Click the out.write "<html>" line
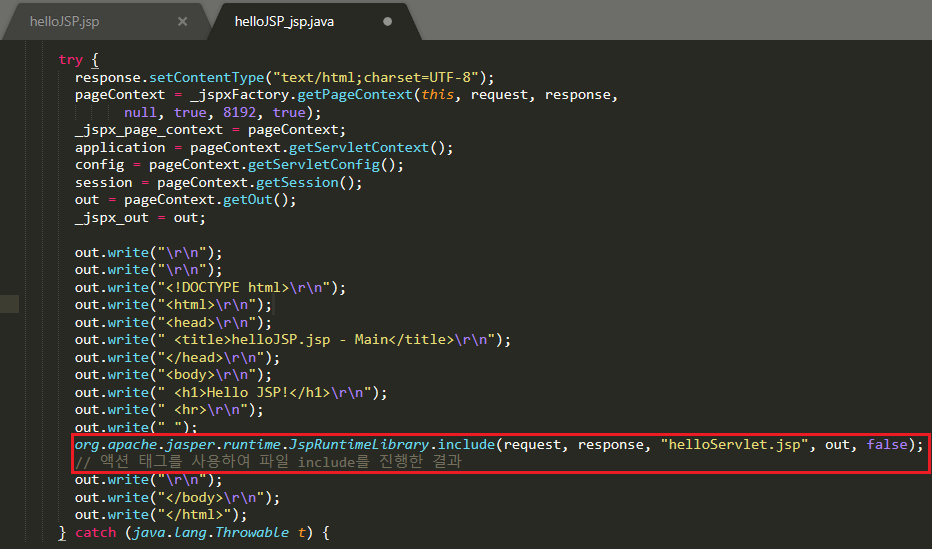Image resolution: width=932 pixels, height=549 pixels. [173, 305]
